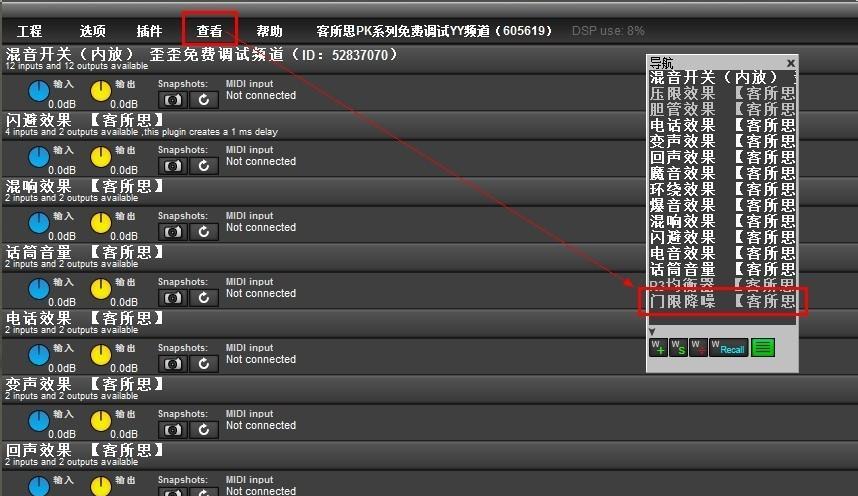
Task: Click camera icon under 话筒音量 plugin
Action: pos(173,298)
